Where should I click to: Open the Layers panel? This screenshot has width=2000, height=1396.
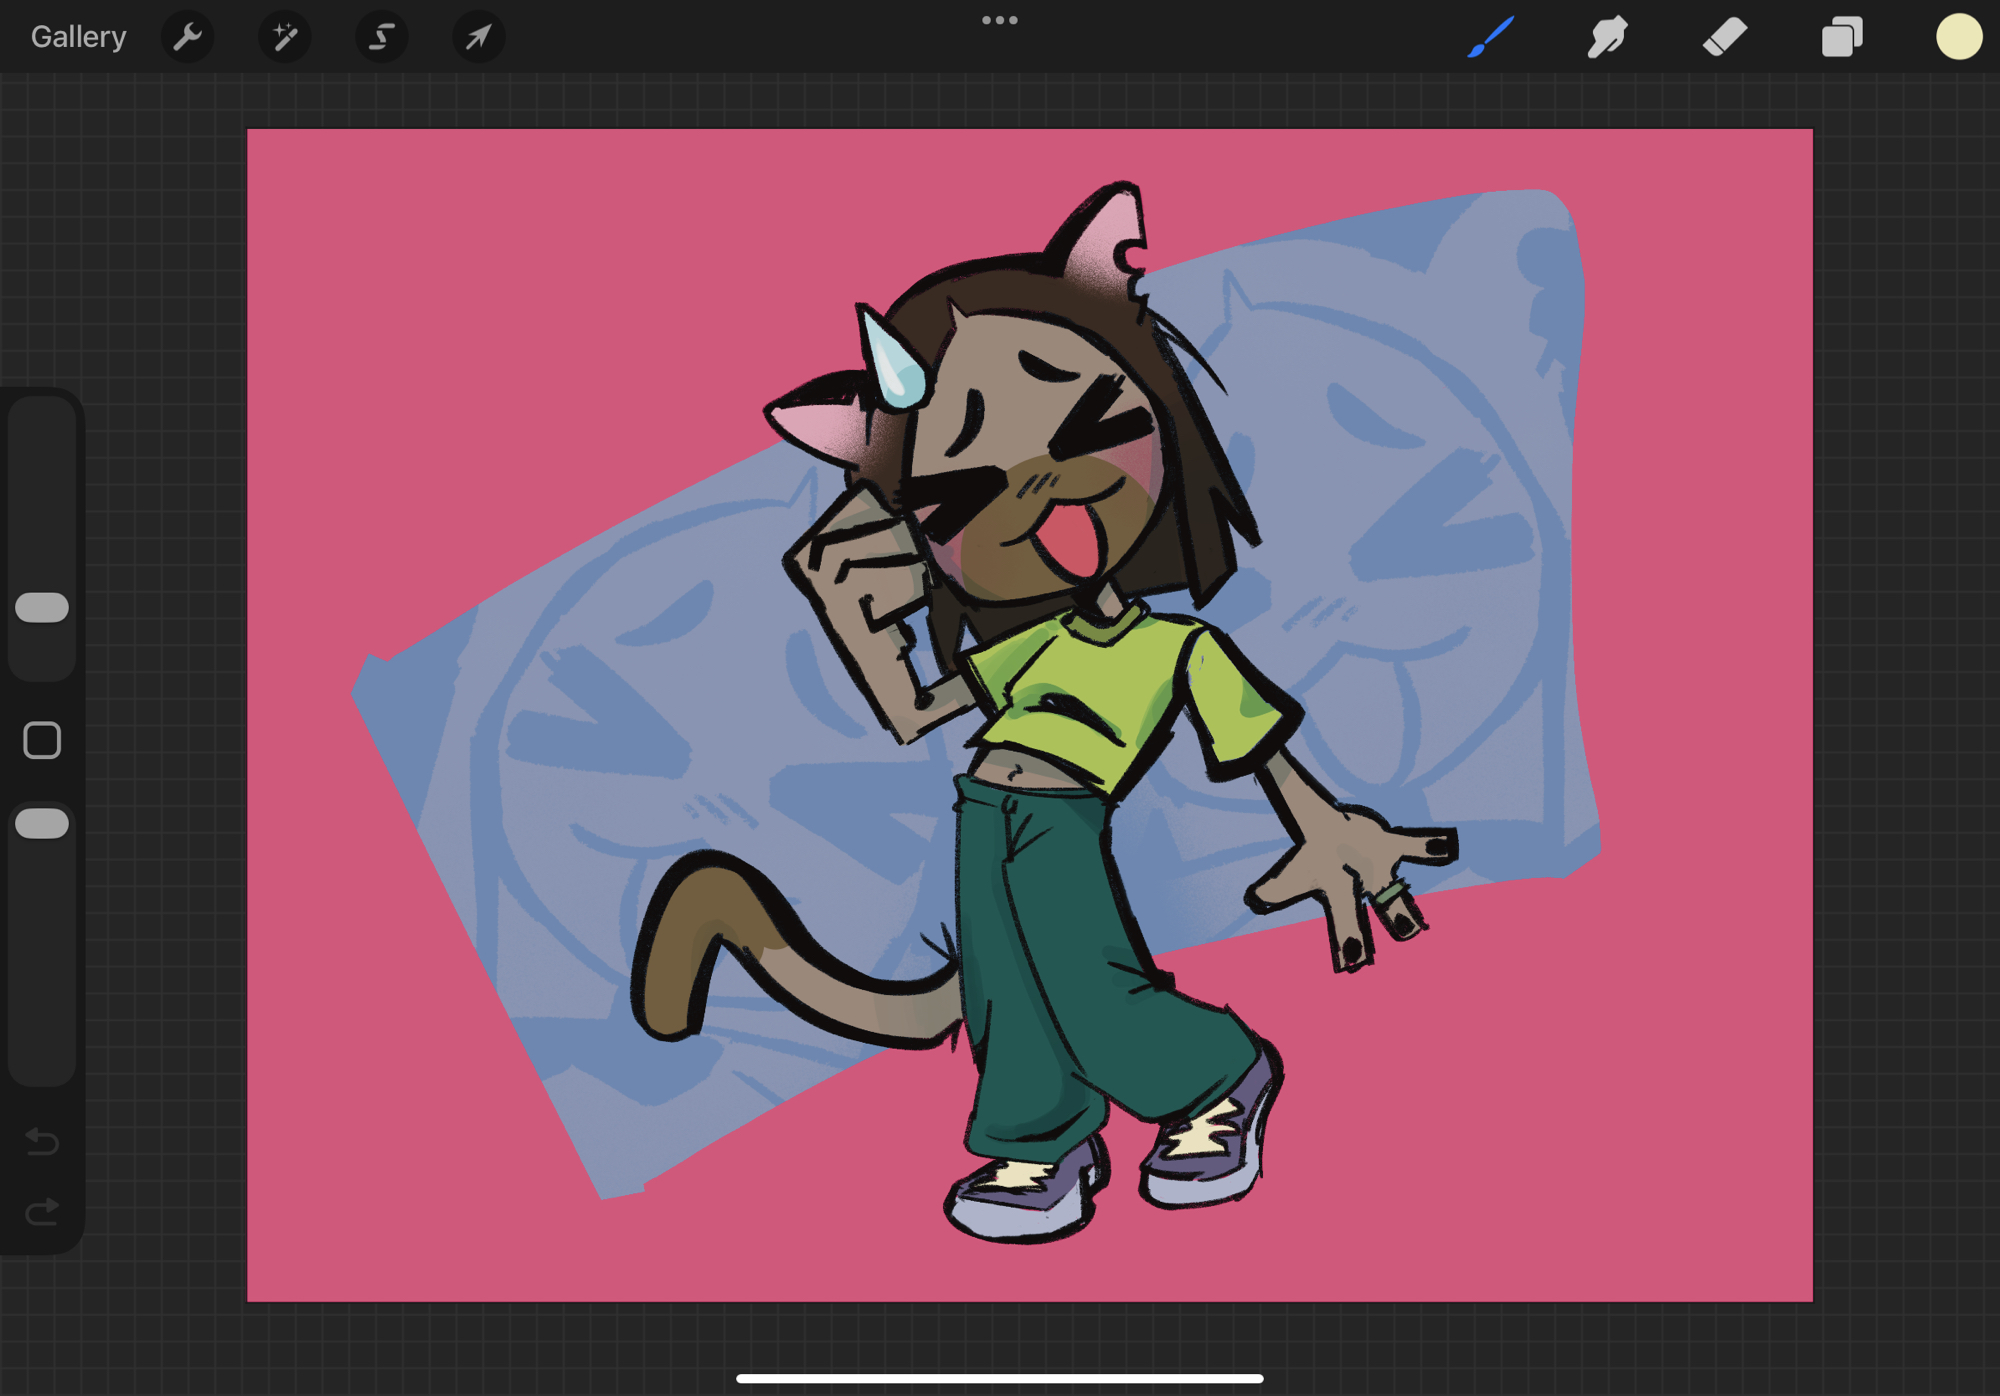[1841, 37]
